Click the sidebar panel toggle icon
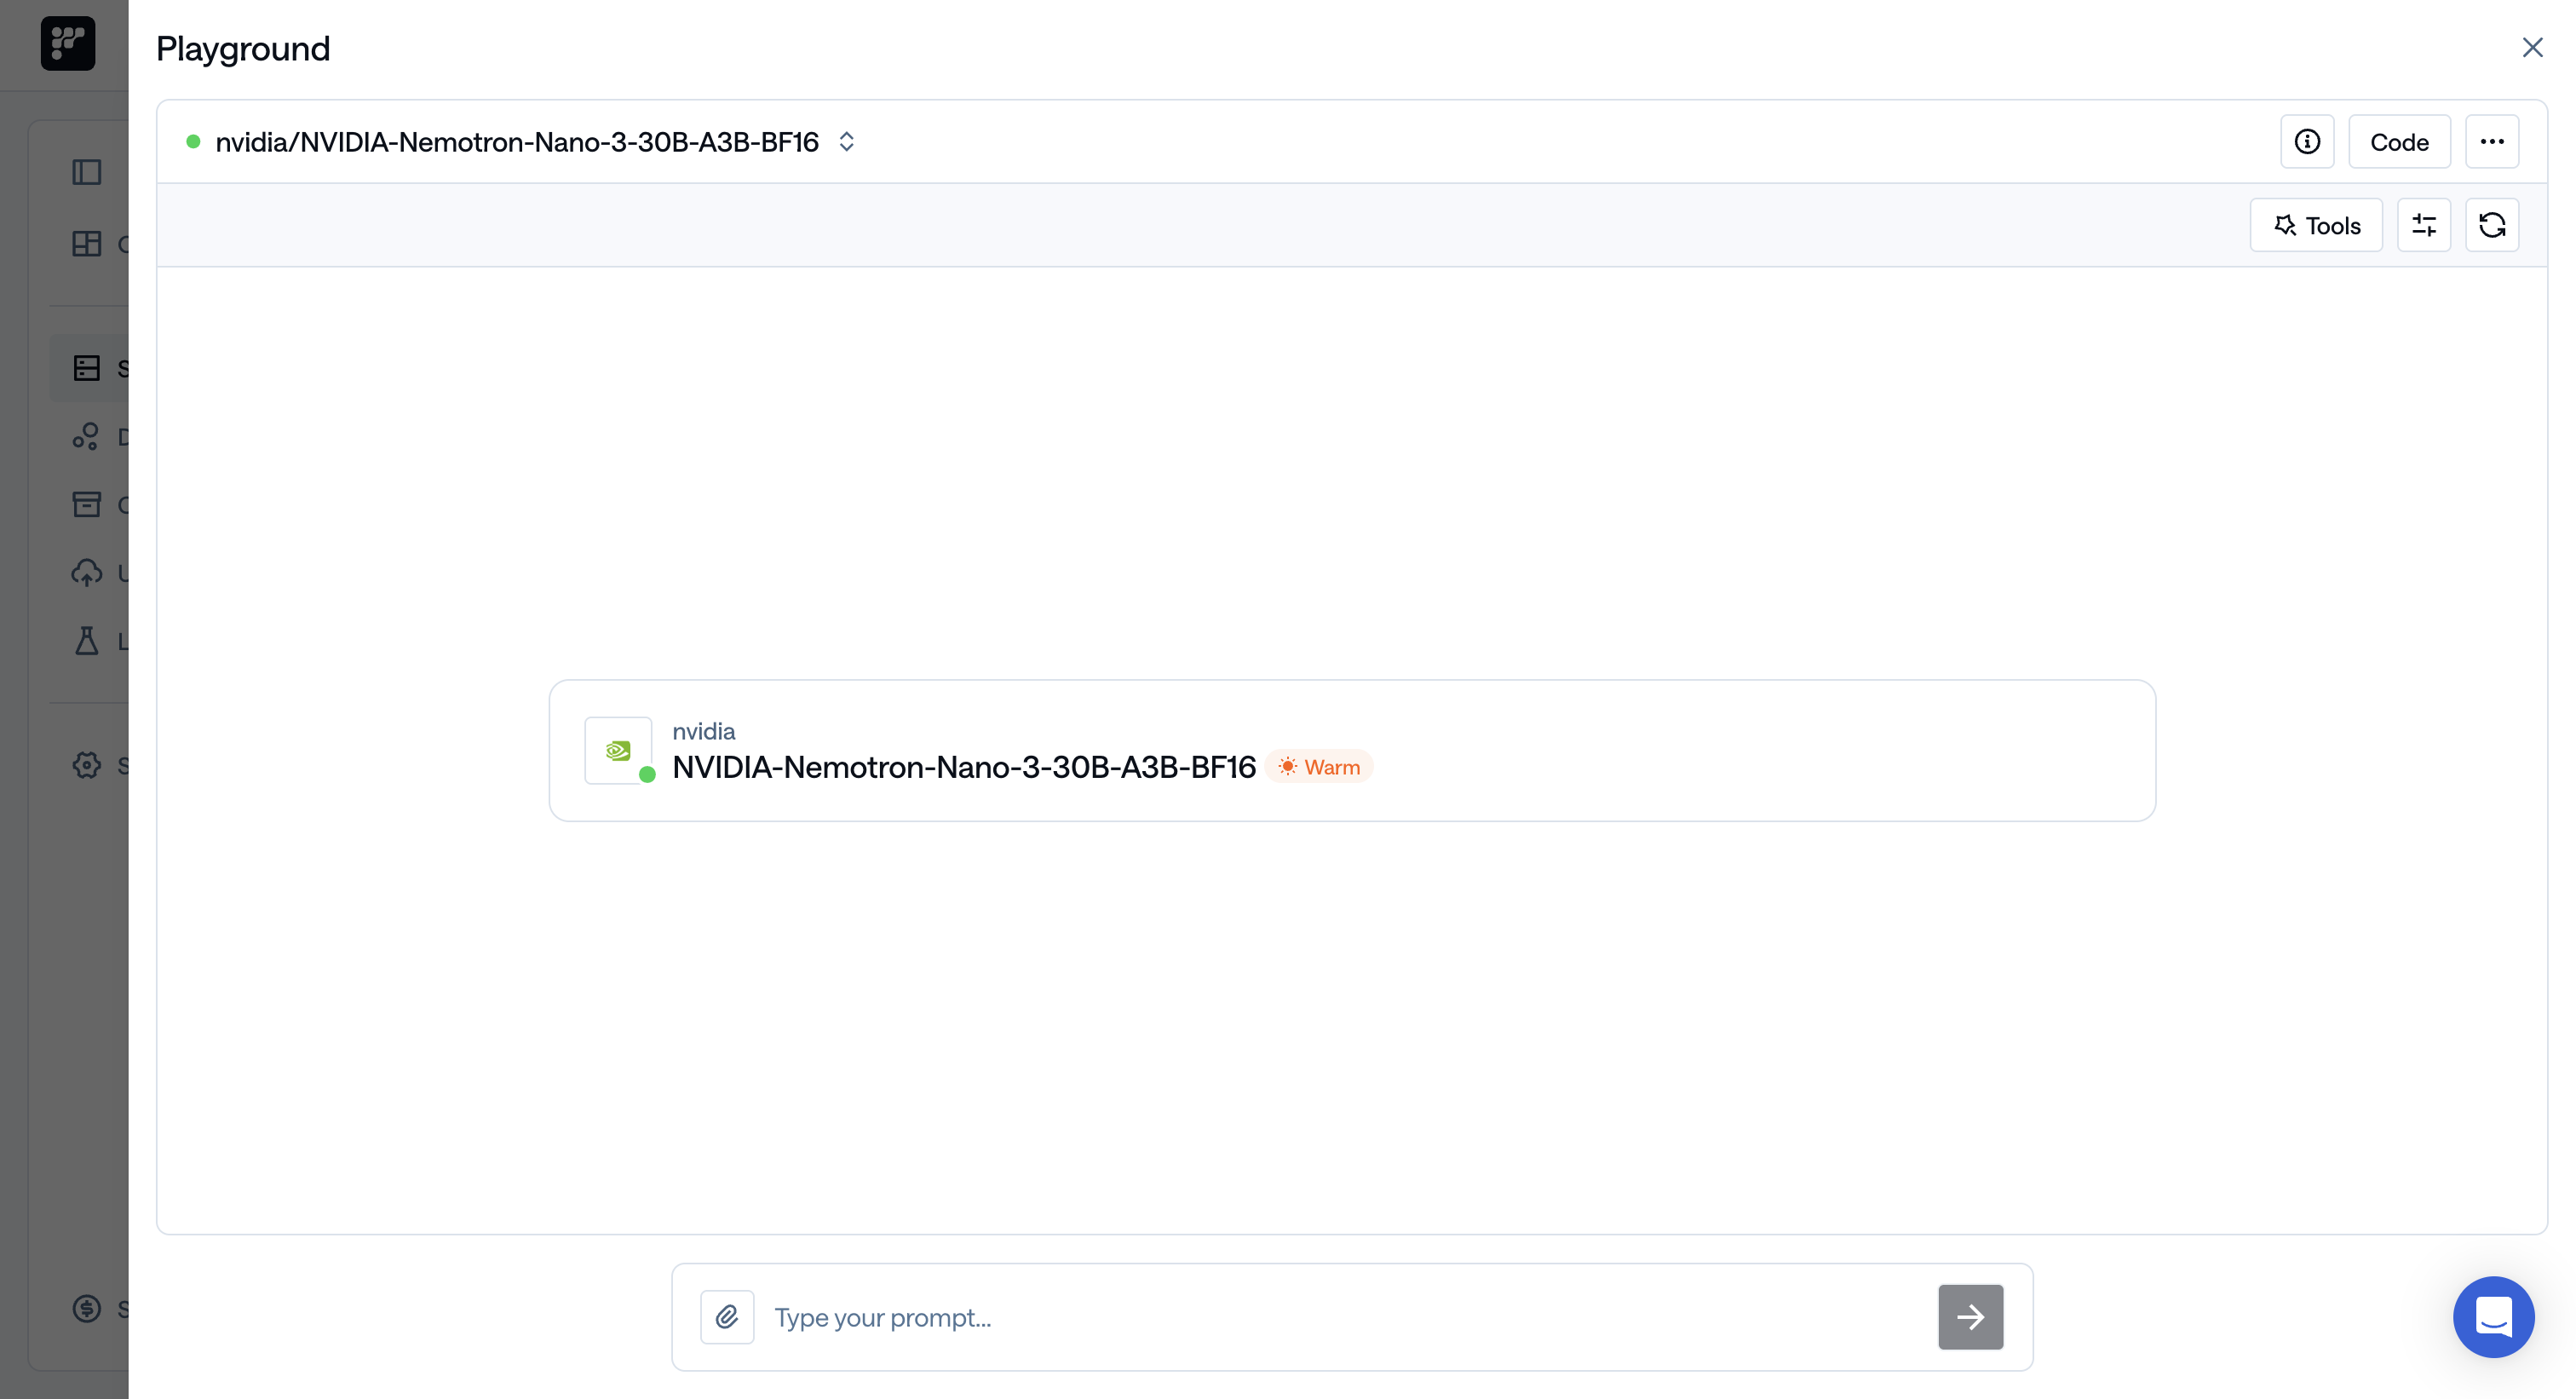Screen dimensions: 2576x1399 tap(87, 172)
